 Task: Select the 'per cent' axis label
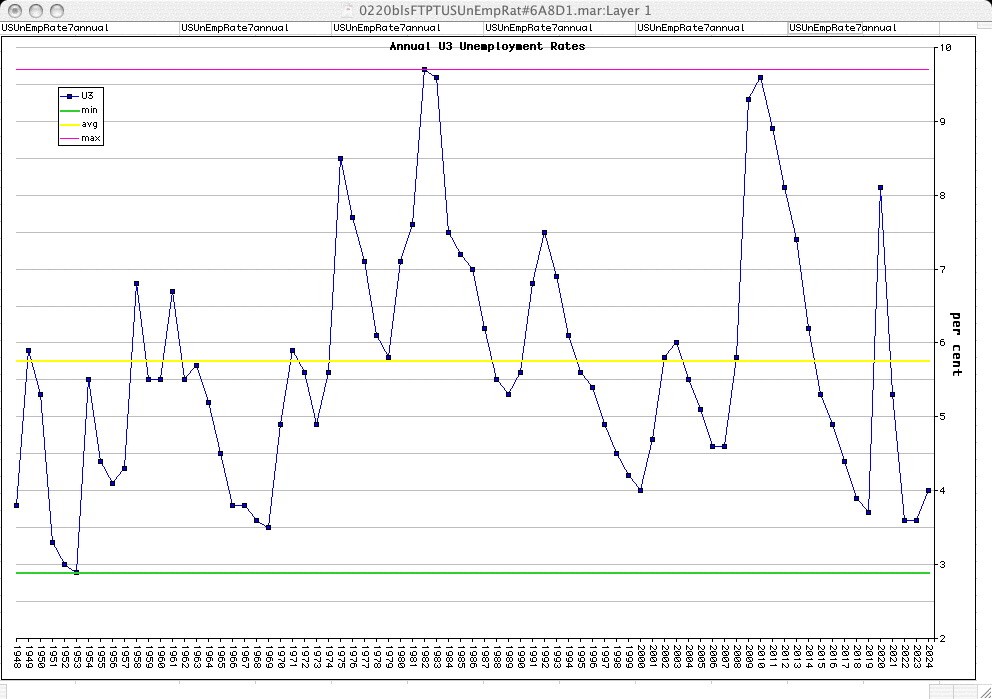click(956, 344)
